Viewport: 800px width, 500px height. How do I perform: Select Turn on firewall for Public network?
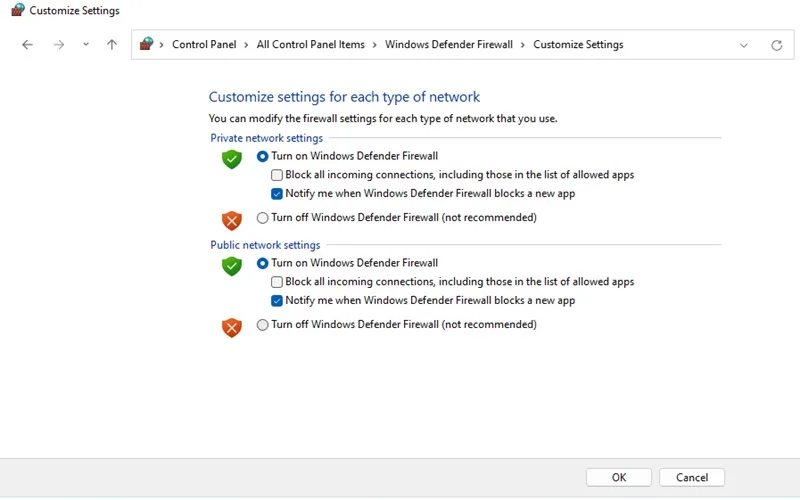pyautogui.click(x=262, y=263)
